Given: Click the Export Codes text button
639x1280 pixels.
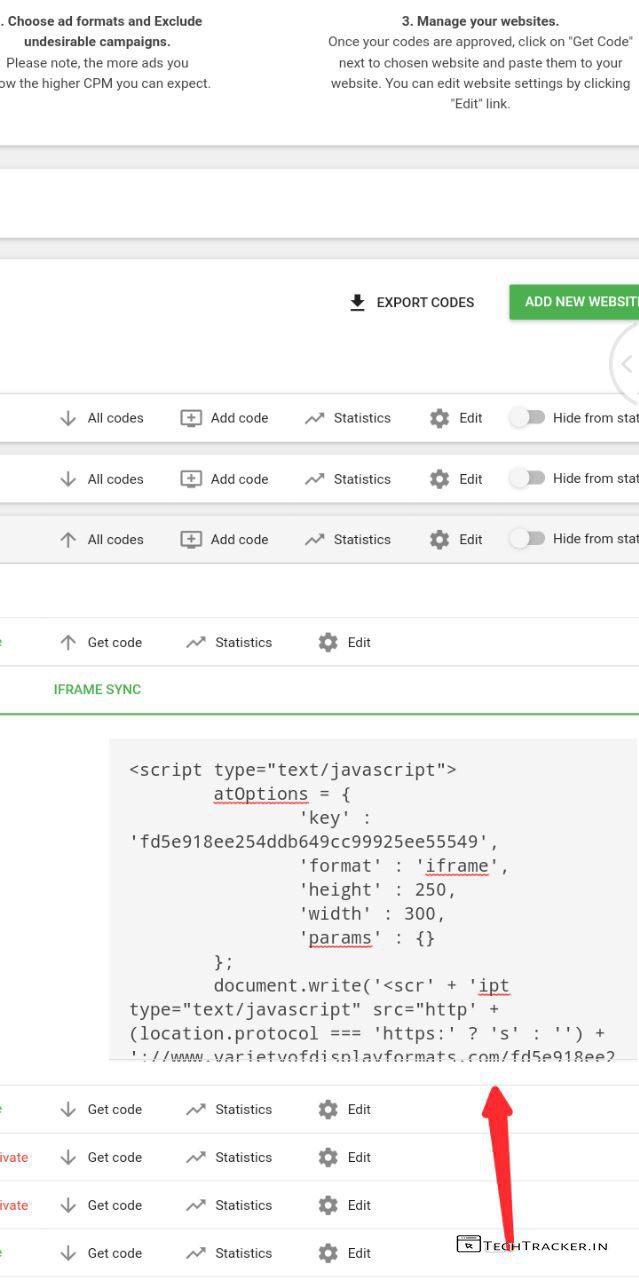Looking at the screenshot, I should pyautogui.click(x=425, y=302).
